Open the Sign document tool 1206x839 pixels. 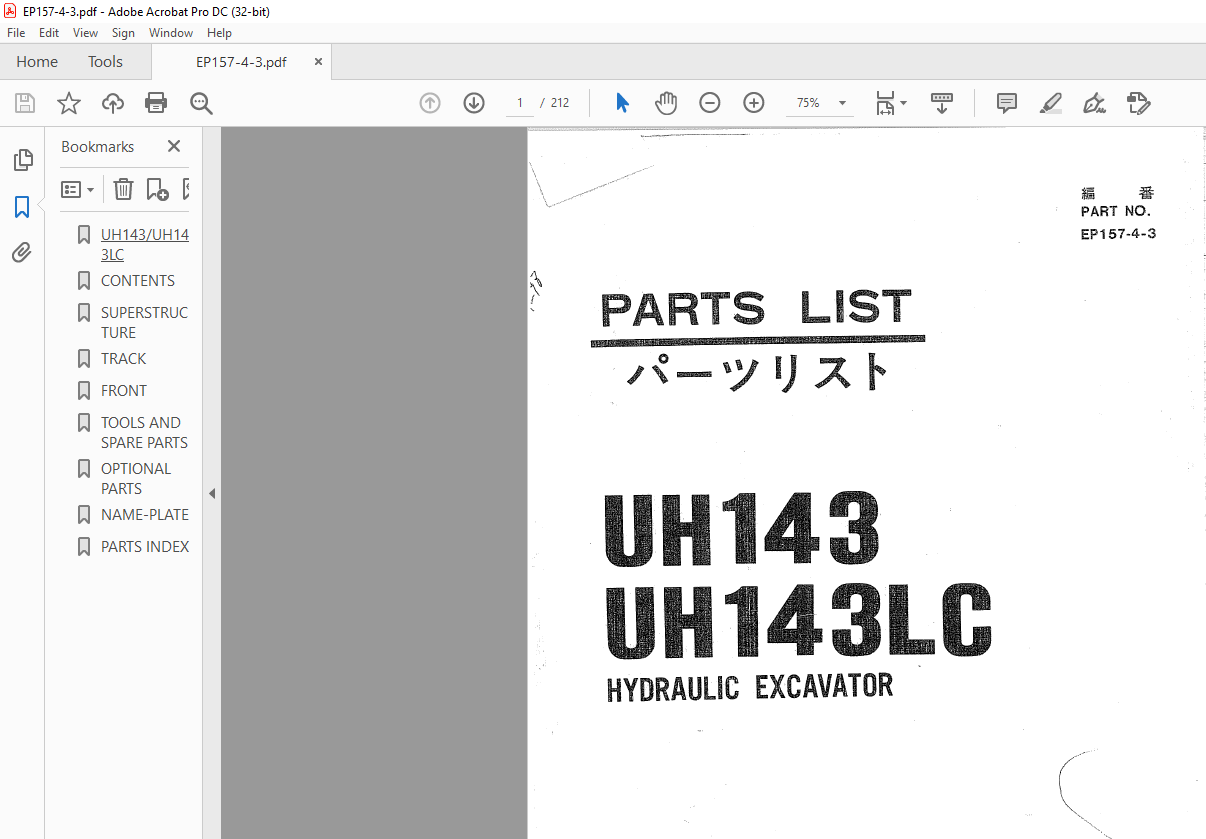pos(1094,103)
